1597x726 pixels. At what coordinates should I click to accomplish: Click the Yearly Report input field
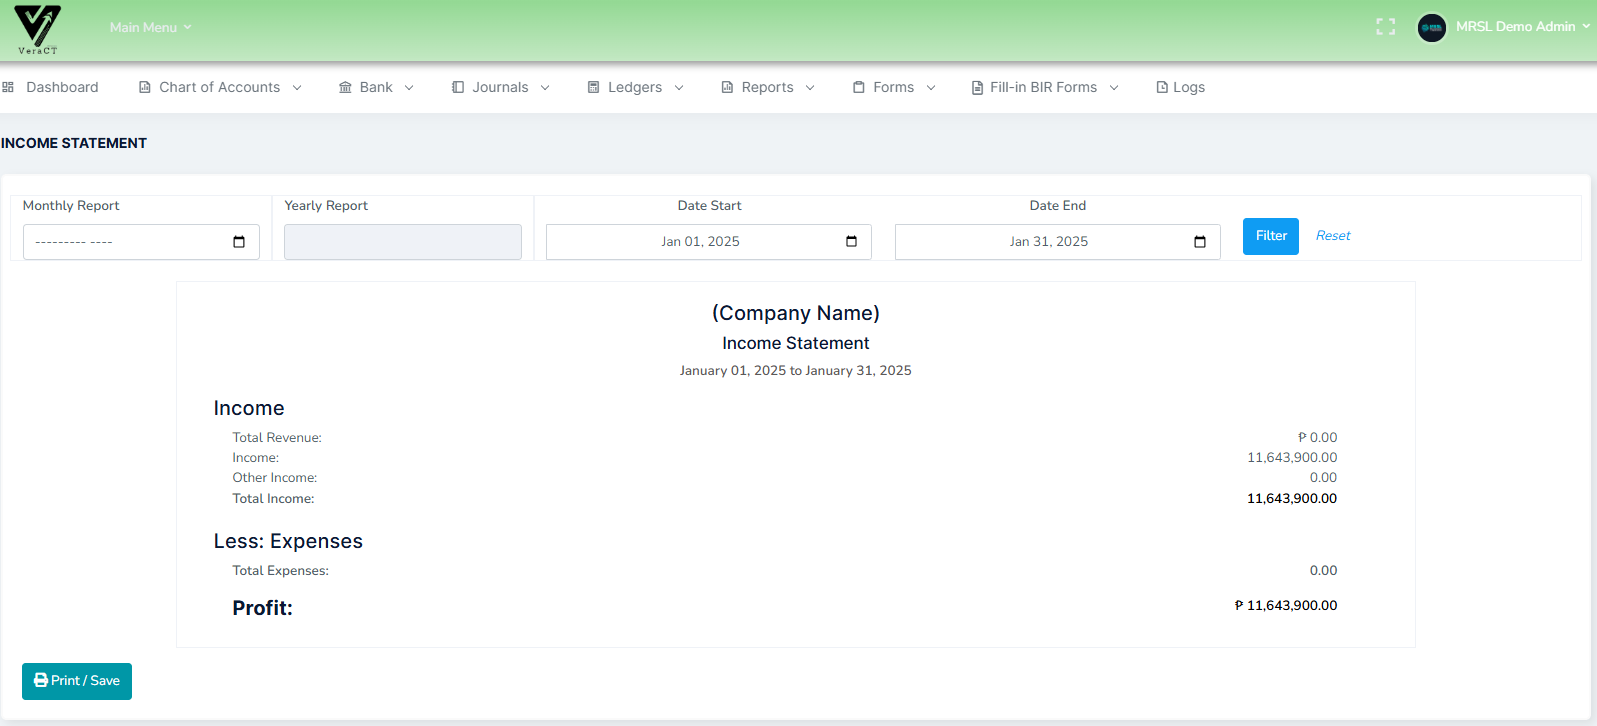coord(403,242)
